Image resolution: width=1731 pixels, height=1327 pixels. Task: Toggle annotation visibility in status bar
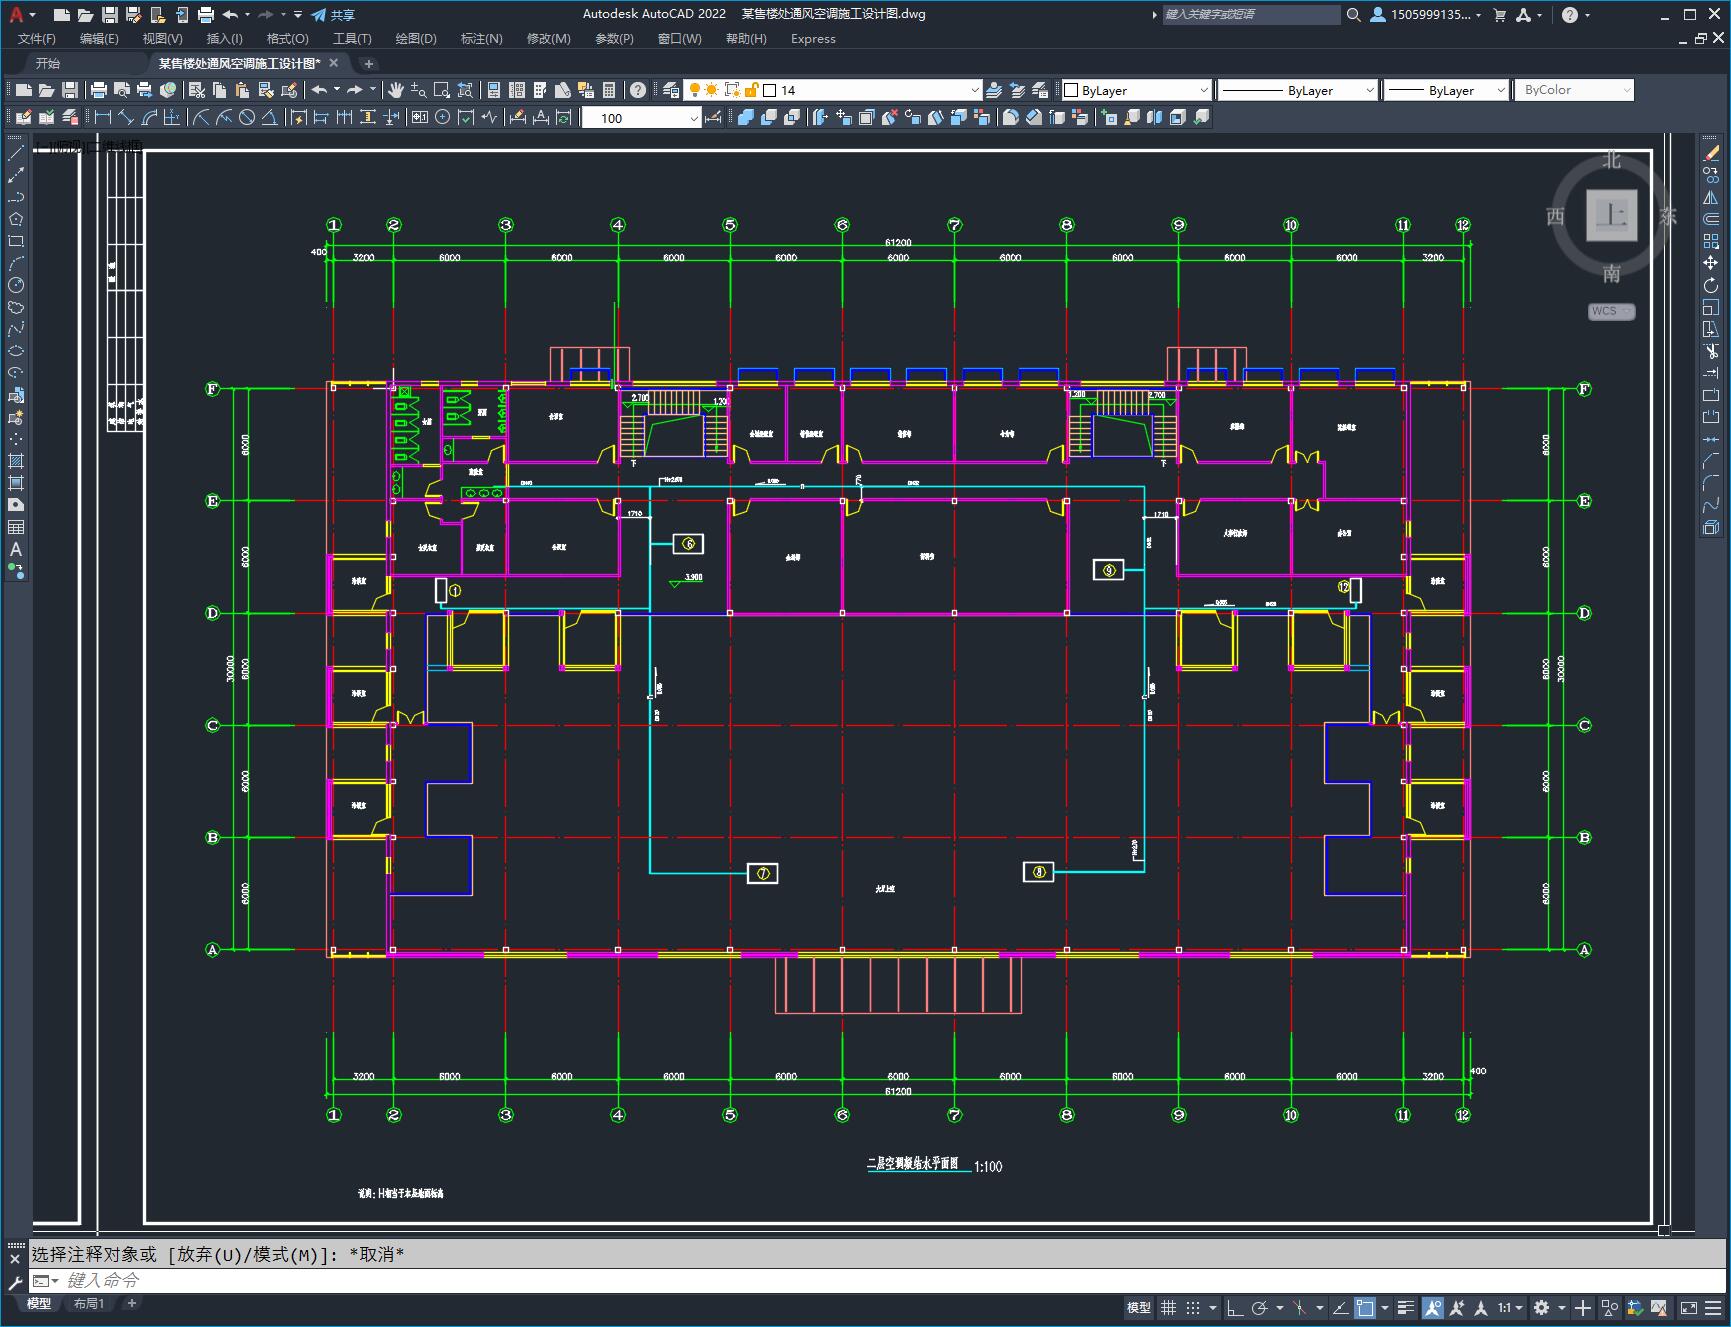coord(1433,1307)
